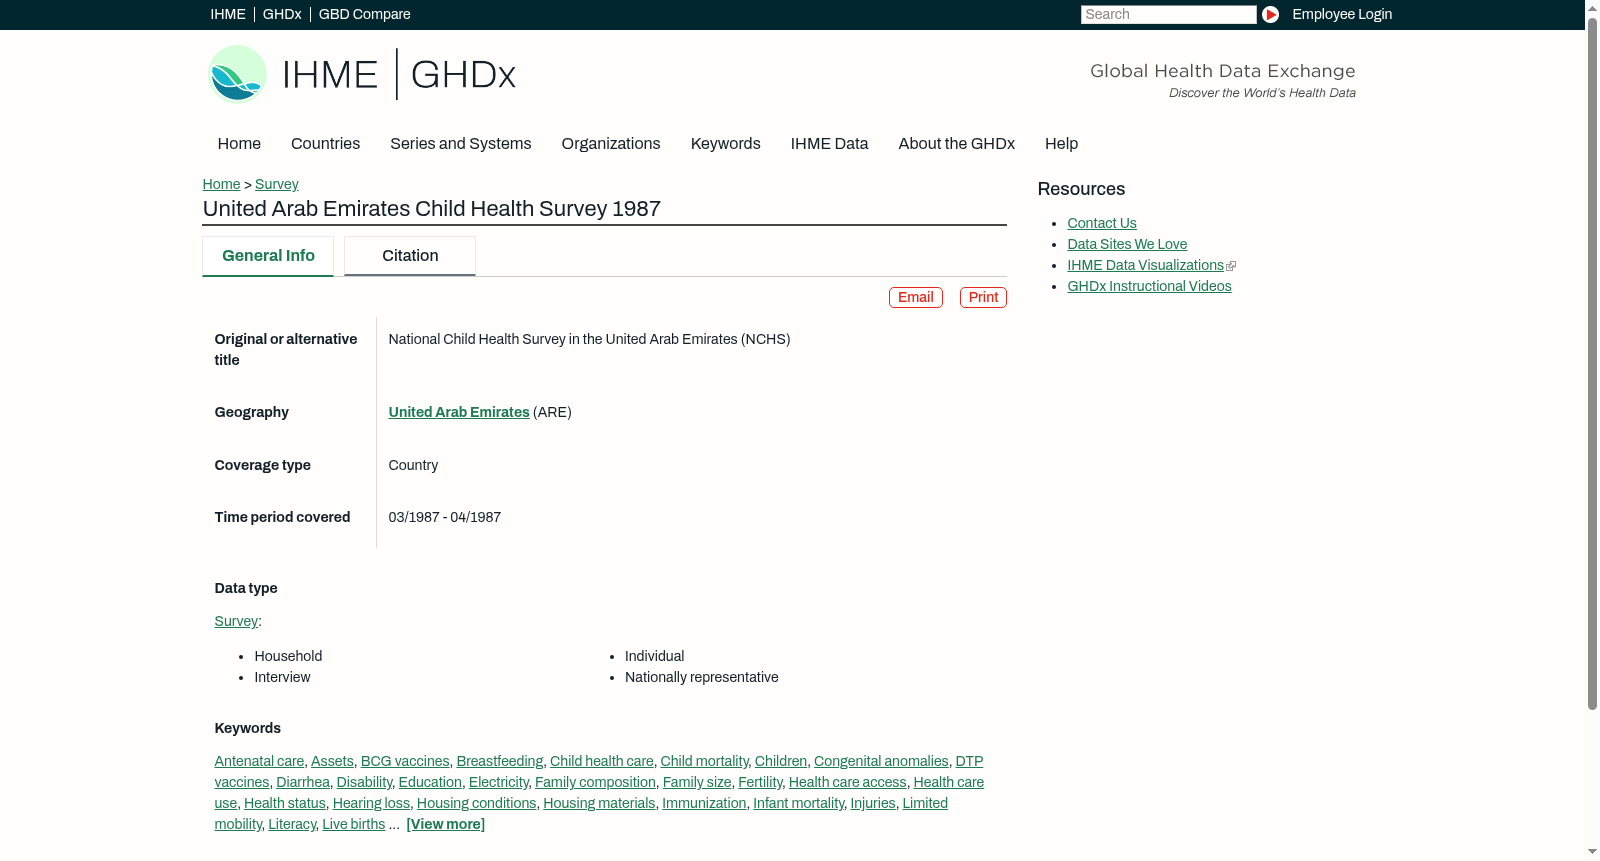The height and width of the screenshot is (861, 1600).
Task: Open GBD Compare in top bar
Action: pyautogui.click(x=364, y=14)
